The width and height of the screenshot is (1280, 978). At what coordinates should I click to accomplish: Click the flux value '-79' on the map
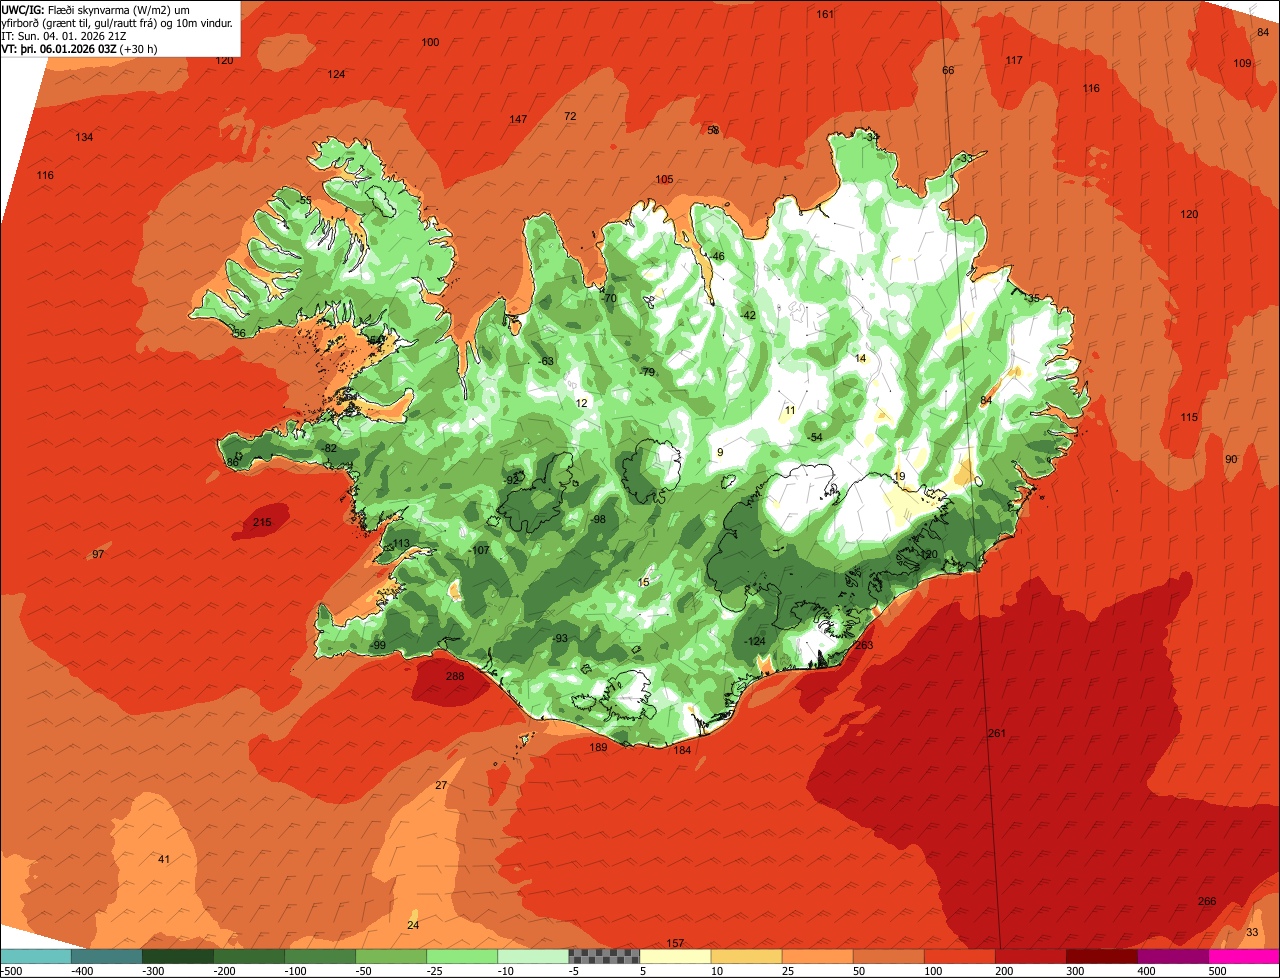(x=647, y=373)
